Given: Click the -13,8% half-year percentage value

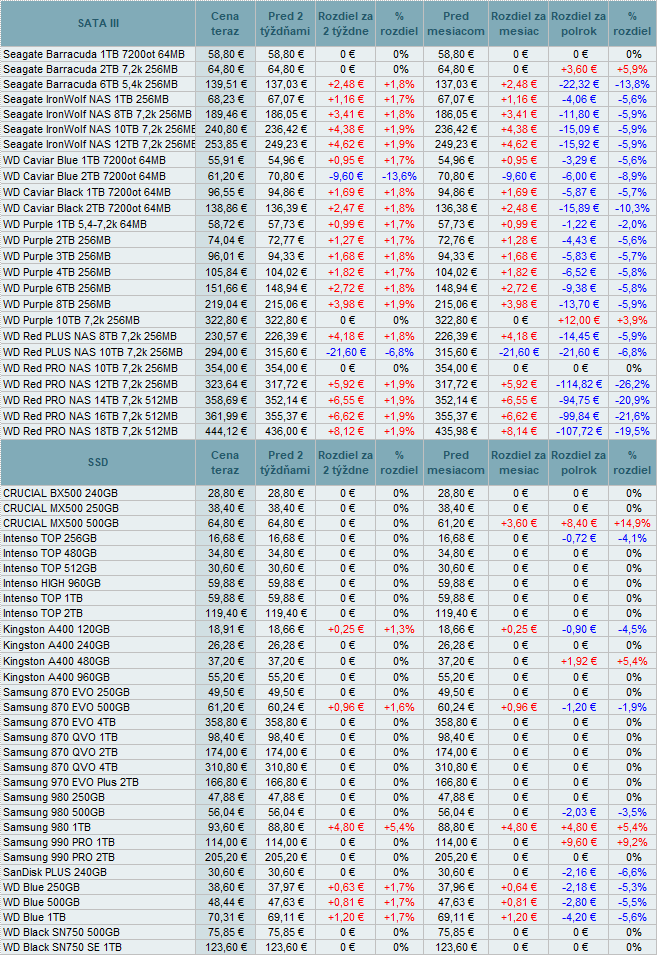Looking at the screenshot, I should [633, 84].
